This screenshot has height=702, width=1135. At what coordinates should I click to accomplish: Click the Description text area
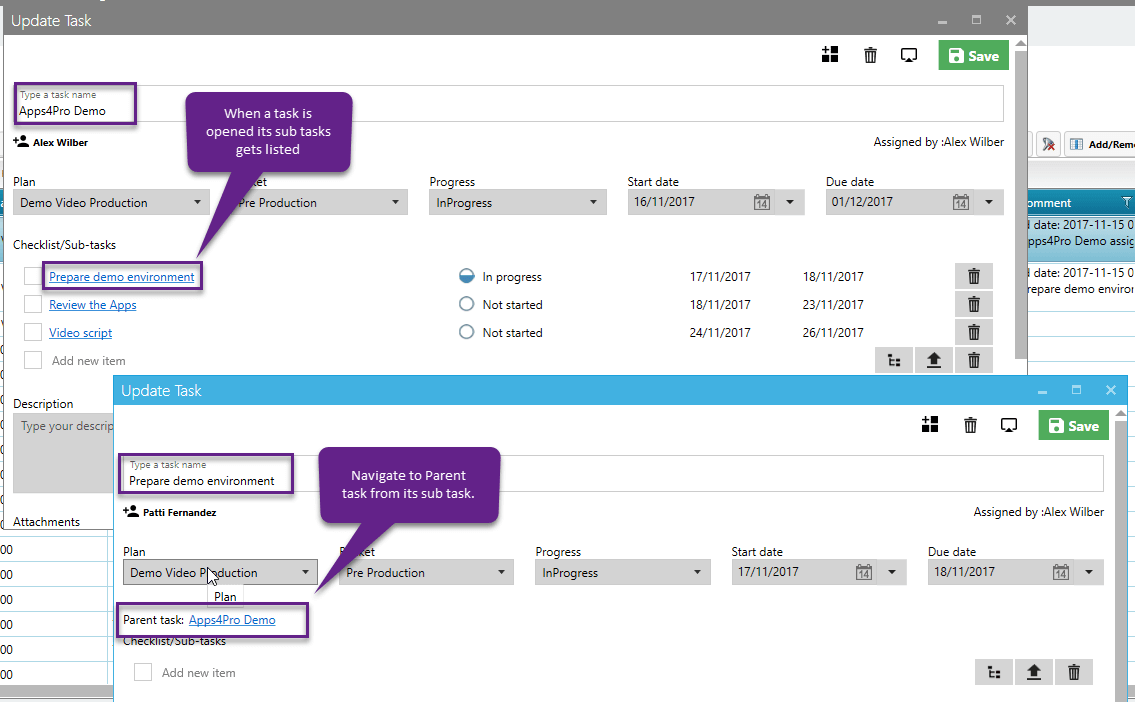pyautogui.click(x=64, y=453)
